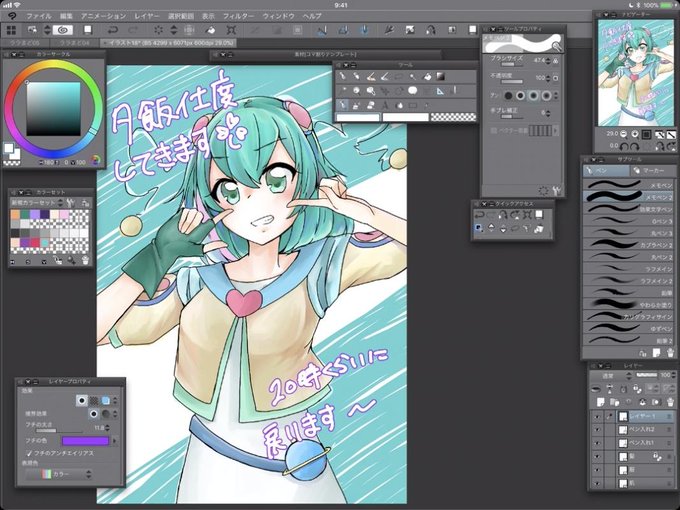Image resolution: width=680 pixels, height=510 pixels.
Task: Toggle visibility of レイヤー1 layer
Action: [597, 416]
